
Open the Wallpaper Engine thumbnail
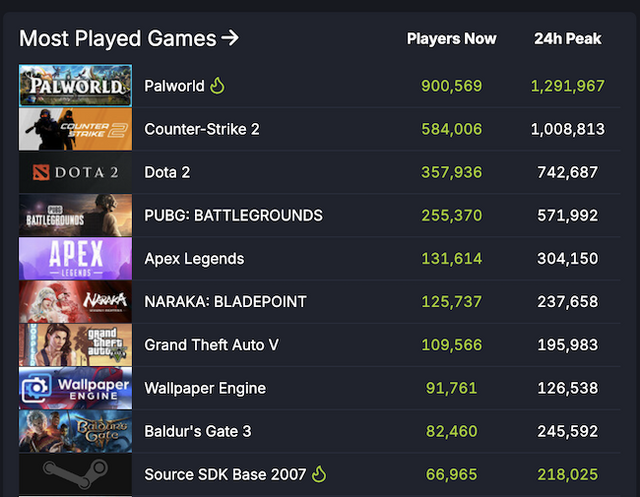[75, 388]
